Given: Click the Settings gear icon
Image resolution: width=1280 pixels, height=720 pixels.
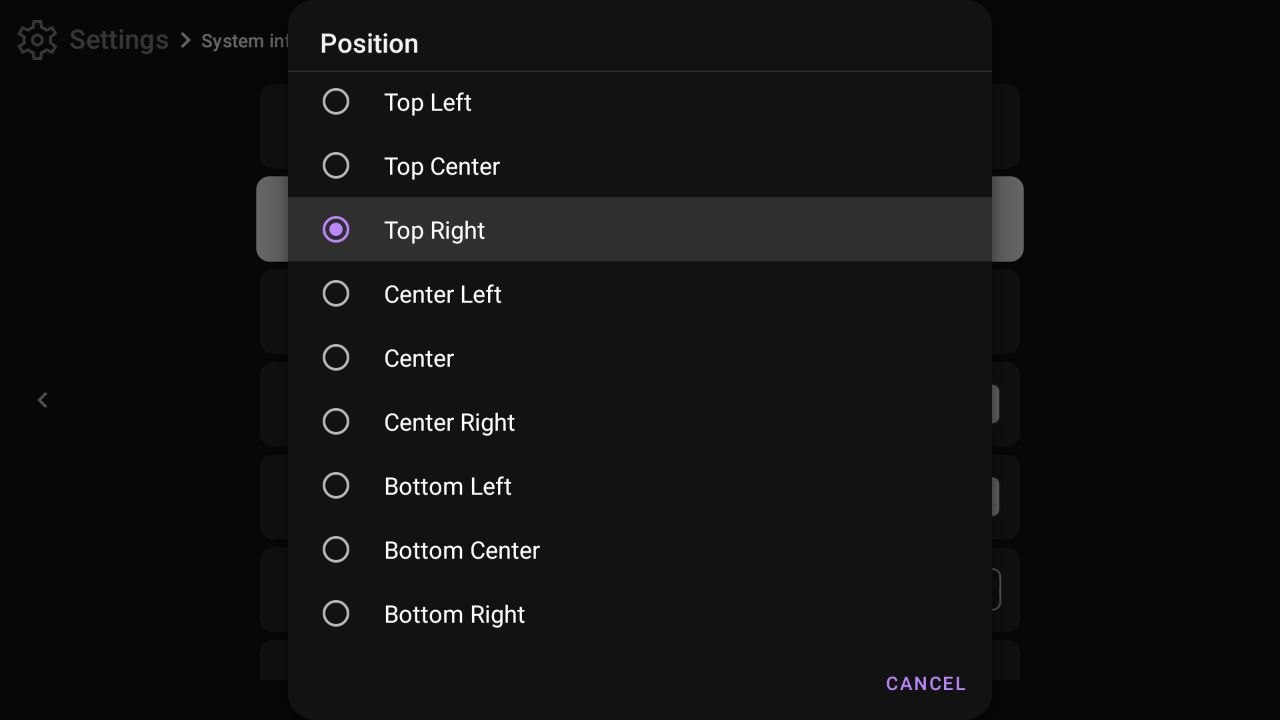Looking at the screenshot, I should coord(36,40).
